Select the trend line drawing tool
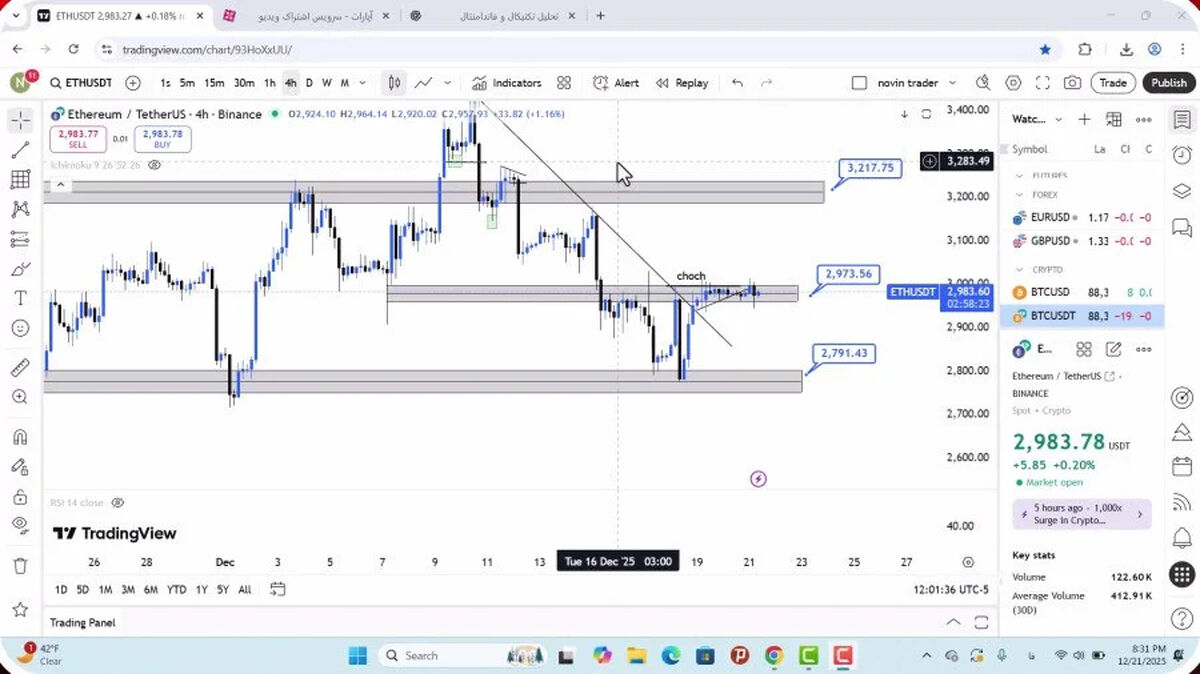This screenshot has height=674, width=1200. coord(20,151)
